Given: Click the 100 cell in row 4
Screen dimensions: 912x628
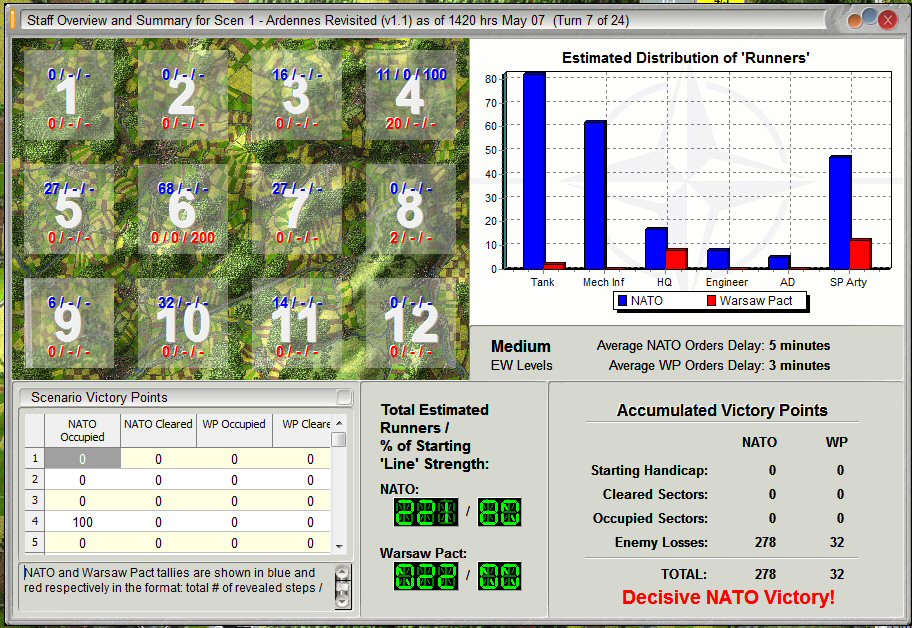Looking at the screenshot, I should pyautogui.click(x=83, y=522).
